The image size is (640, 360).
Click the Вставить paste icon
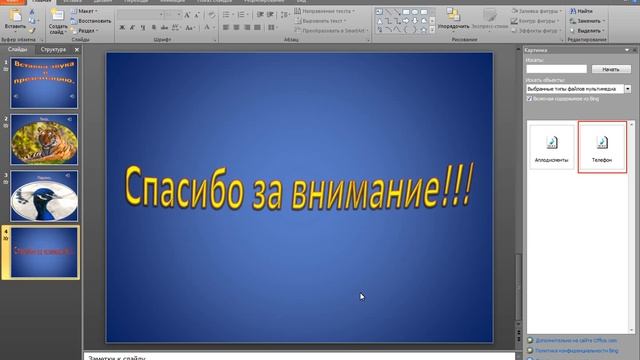15,16
